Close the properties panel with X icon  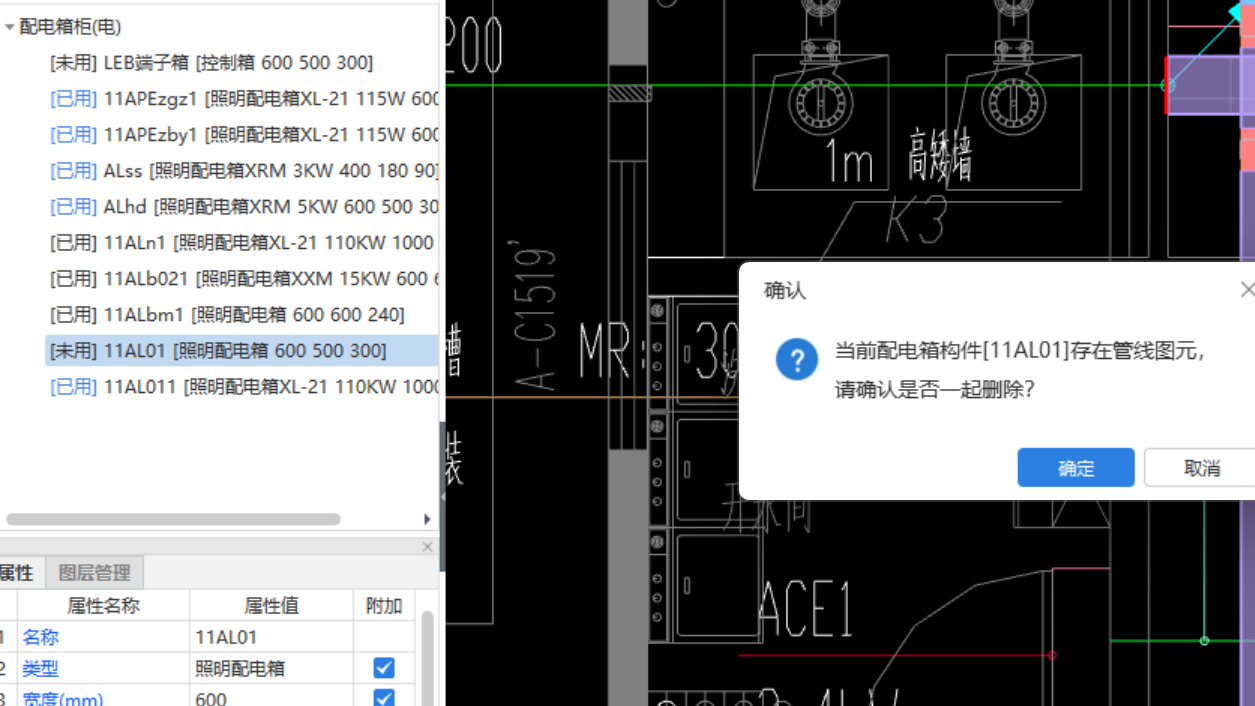[x=428, y=547]
